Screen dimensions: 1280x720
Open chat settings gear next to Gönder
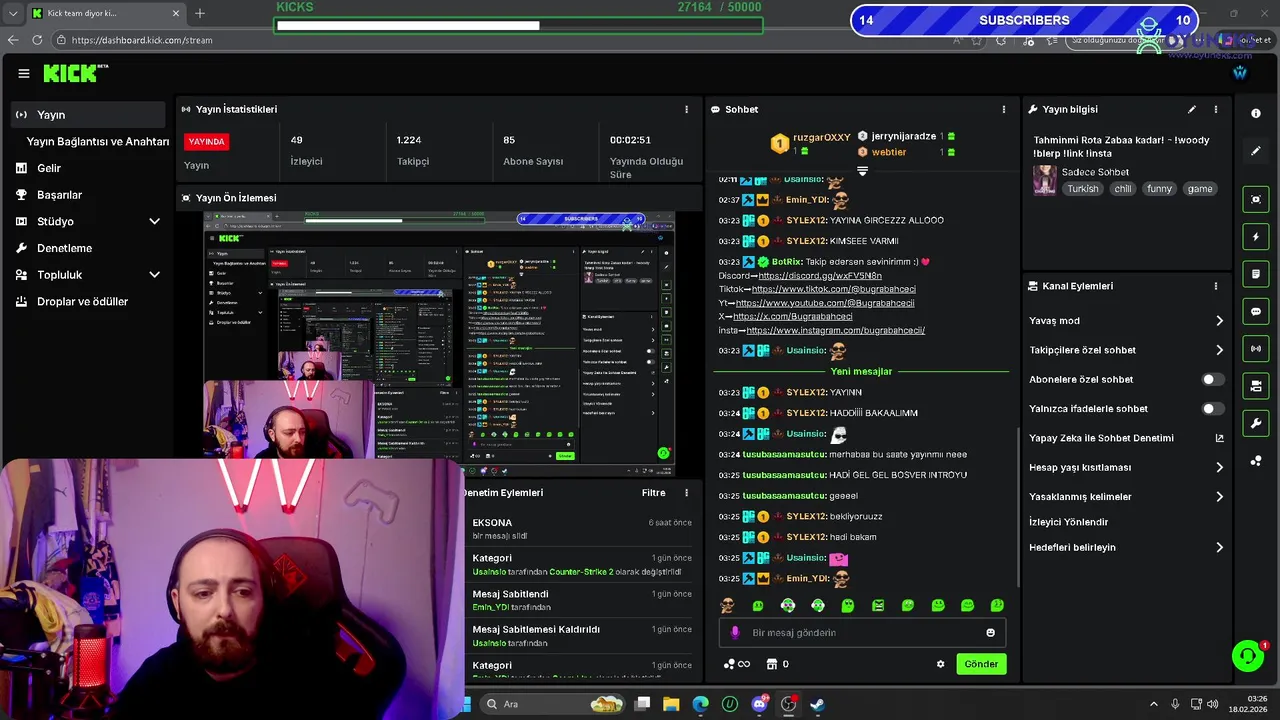940,664
